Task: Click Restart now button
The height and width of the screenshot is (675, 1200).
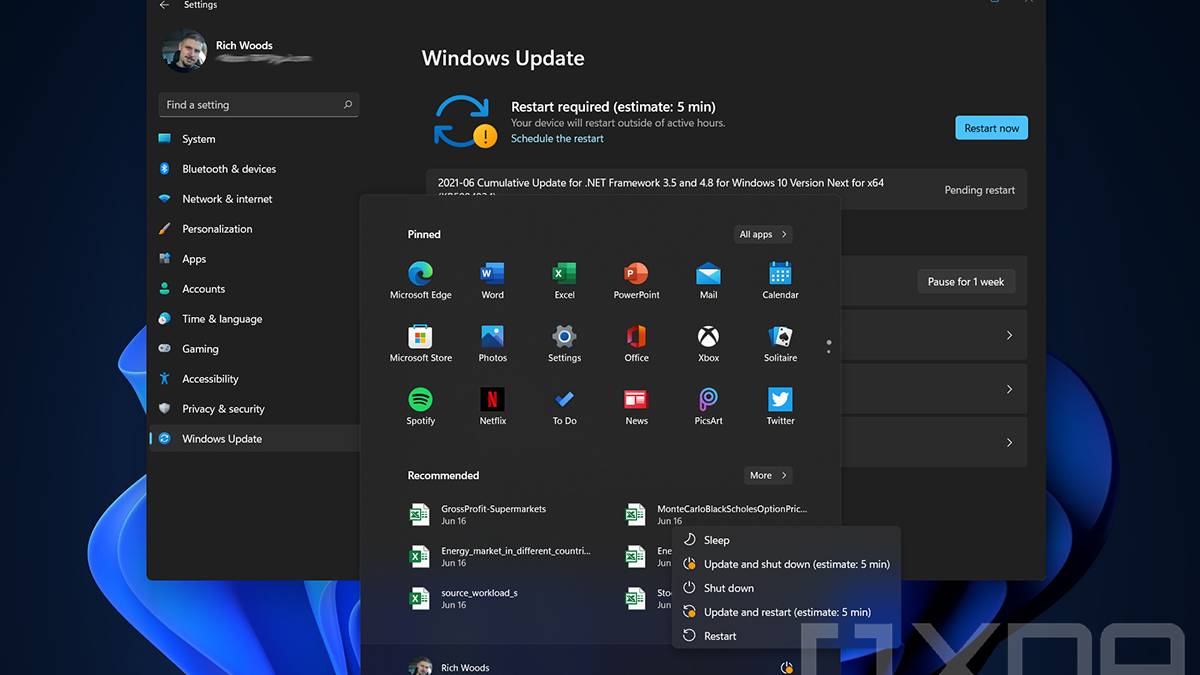Action: point(991,128)
